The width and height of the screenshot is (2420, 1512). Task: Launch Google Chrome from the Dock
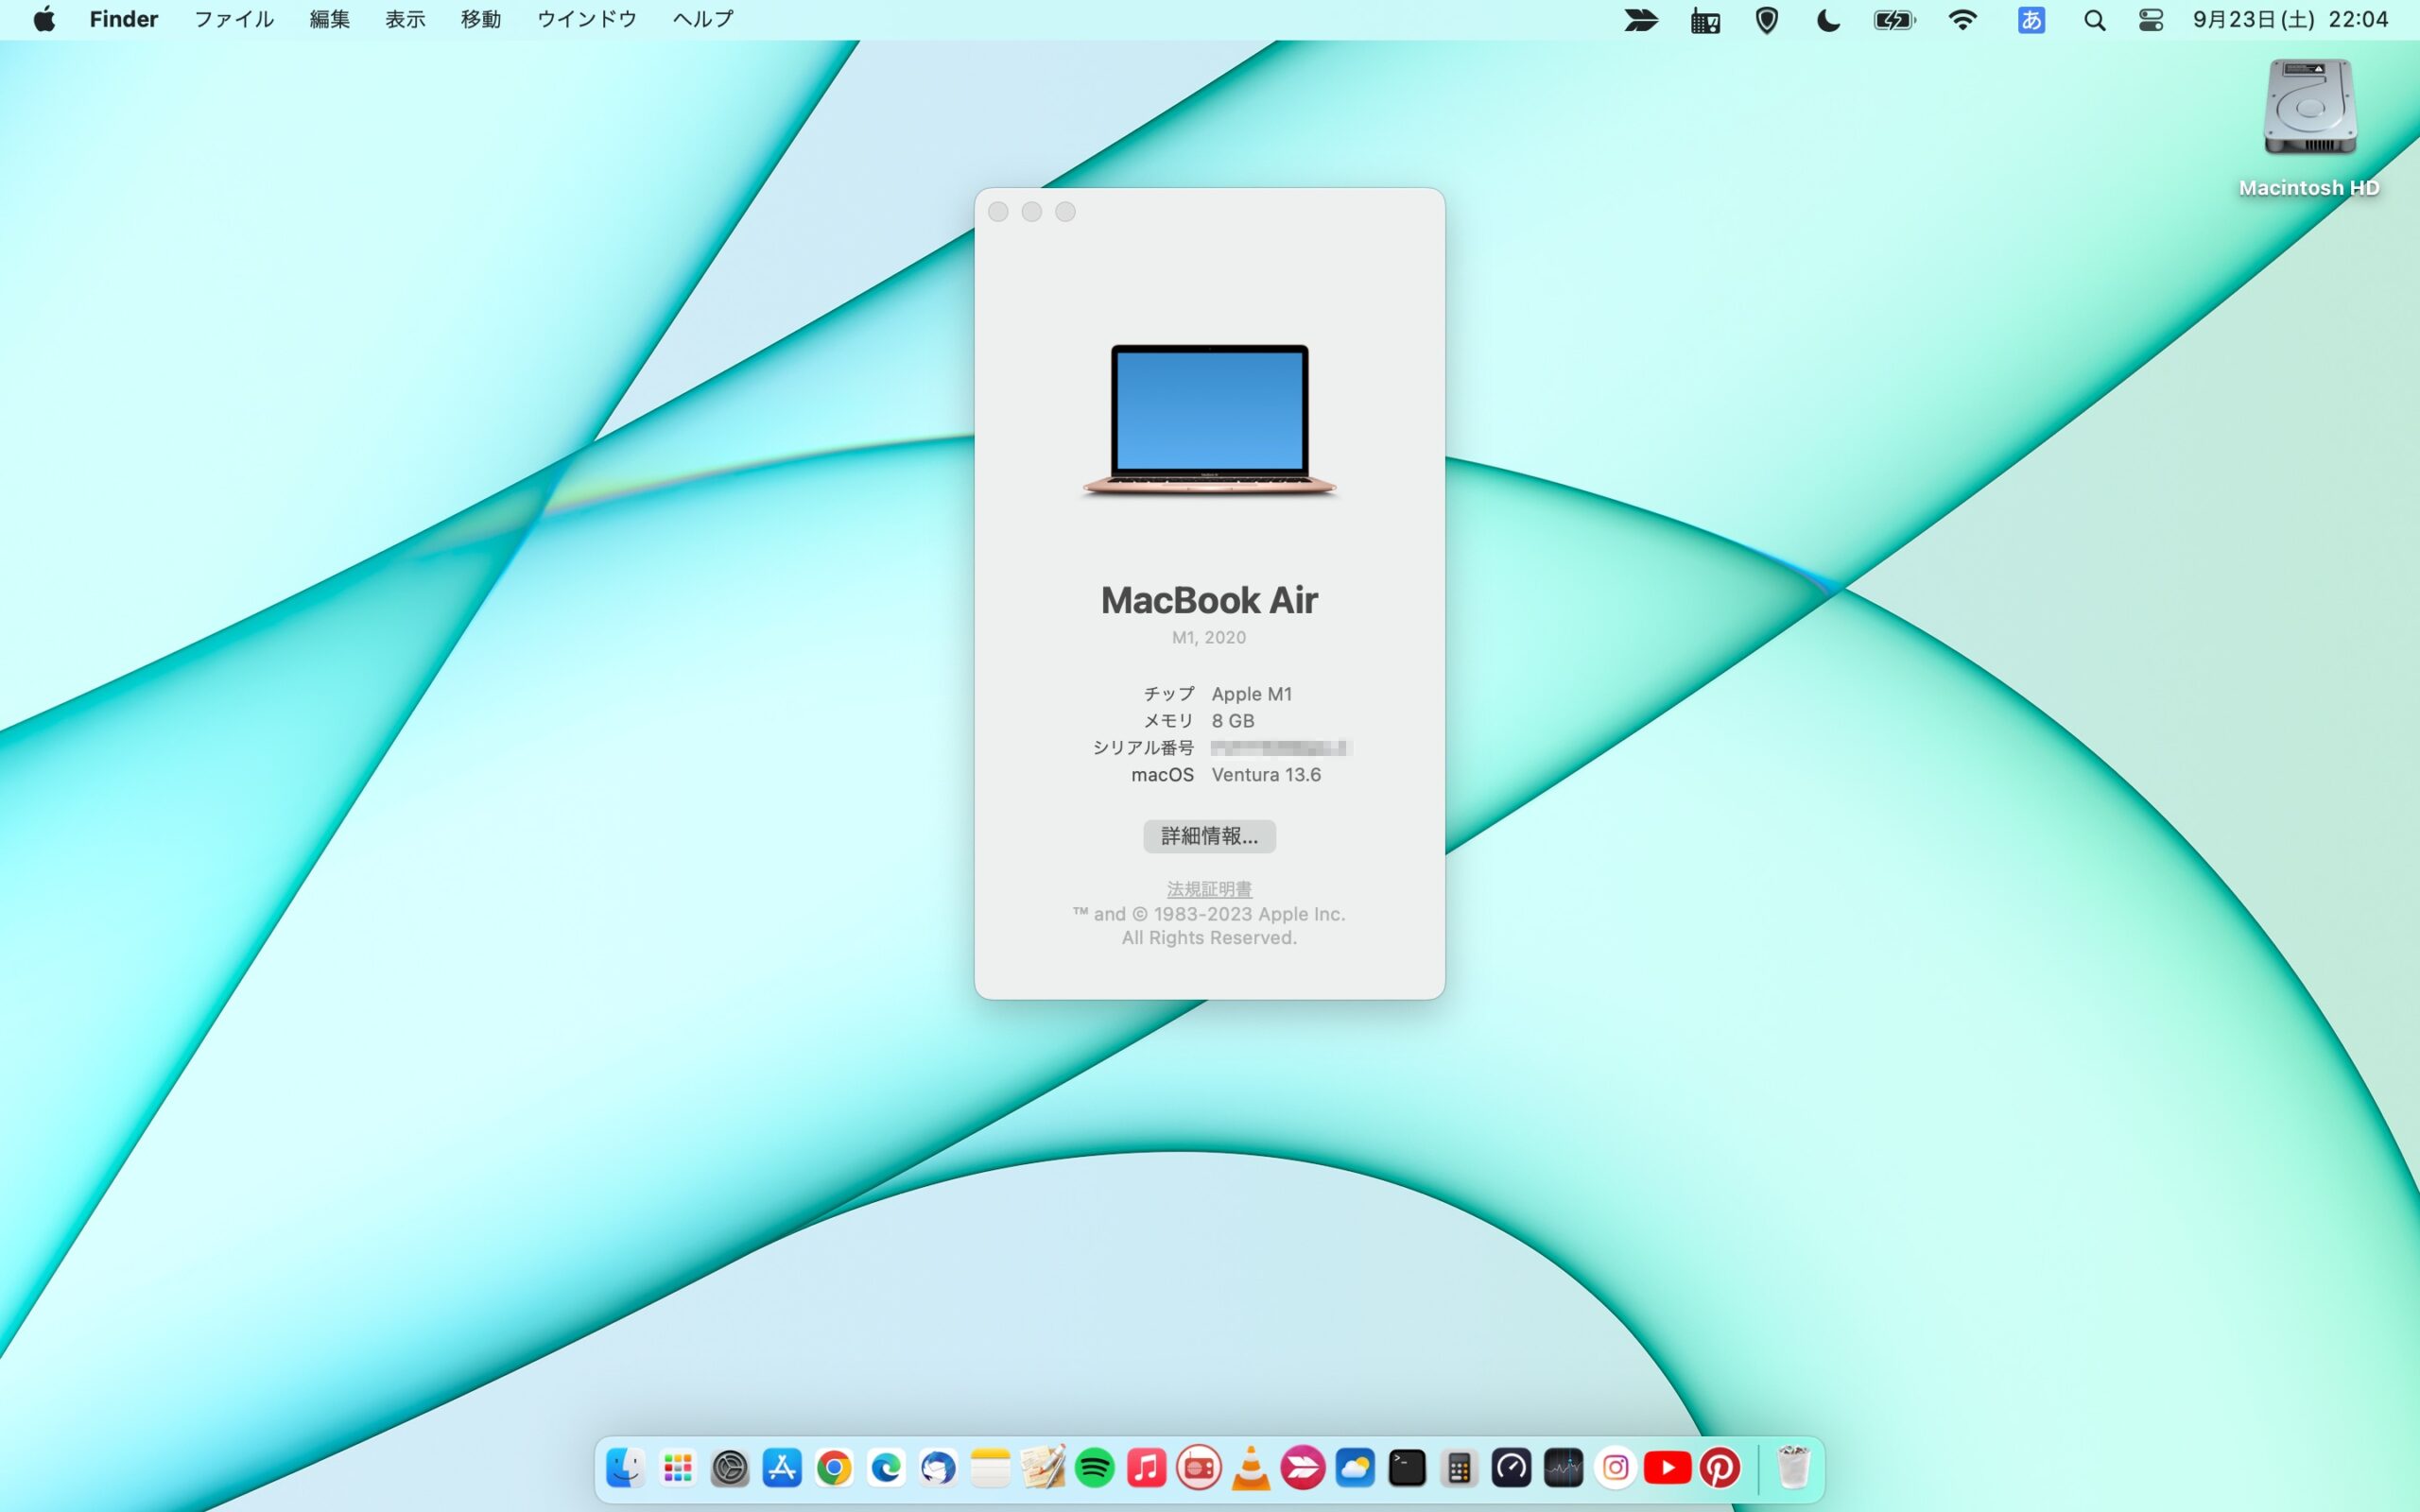(x=834, y=1468)
